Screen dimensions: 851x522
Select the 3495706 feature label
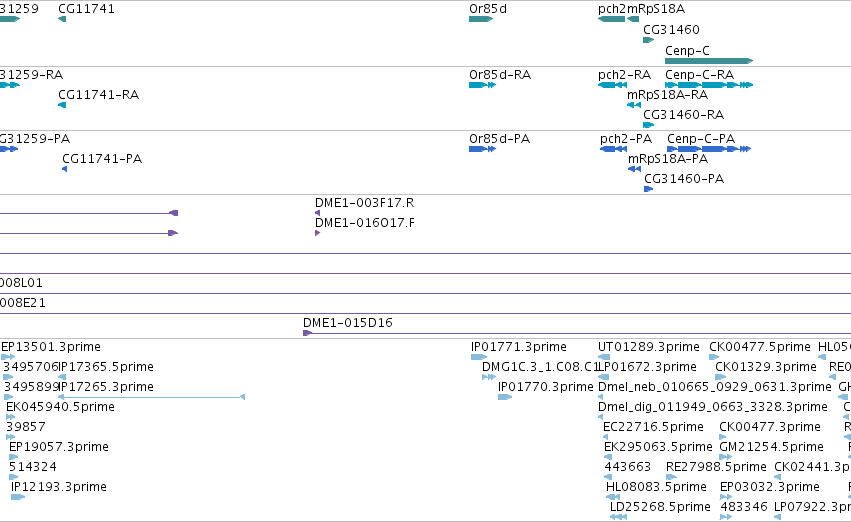tap(30, 366)
